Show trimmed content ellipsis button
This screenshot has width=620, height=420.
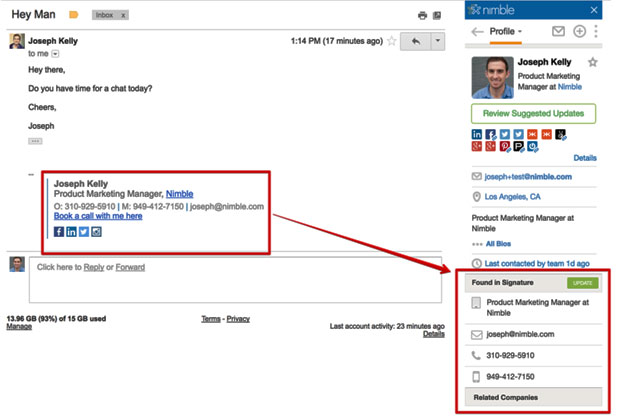pyautogui.click(x=35, y=141)
